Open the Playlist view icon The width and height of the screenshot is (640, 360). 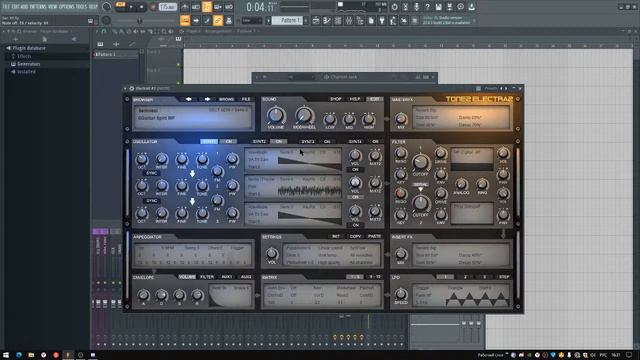316,20
